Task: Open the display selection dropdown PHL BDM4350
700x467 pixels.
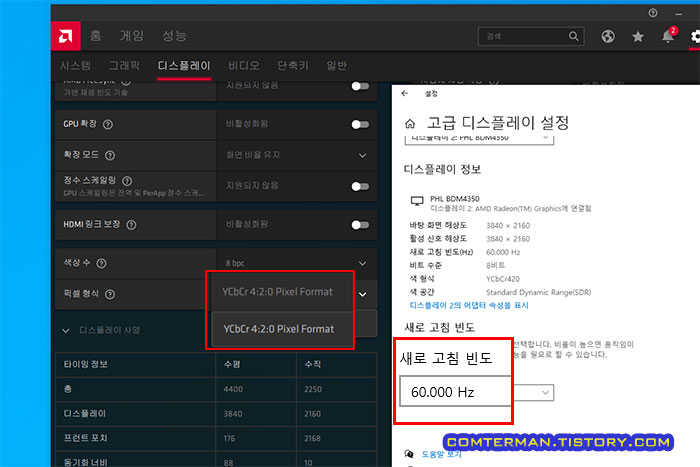Action: (x=479, y=138)
